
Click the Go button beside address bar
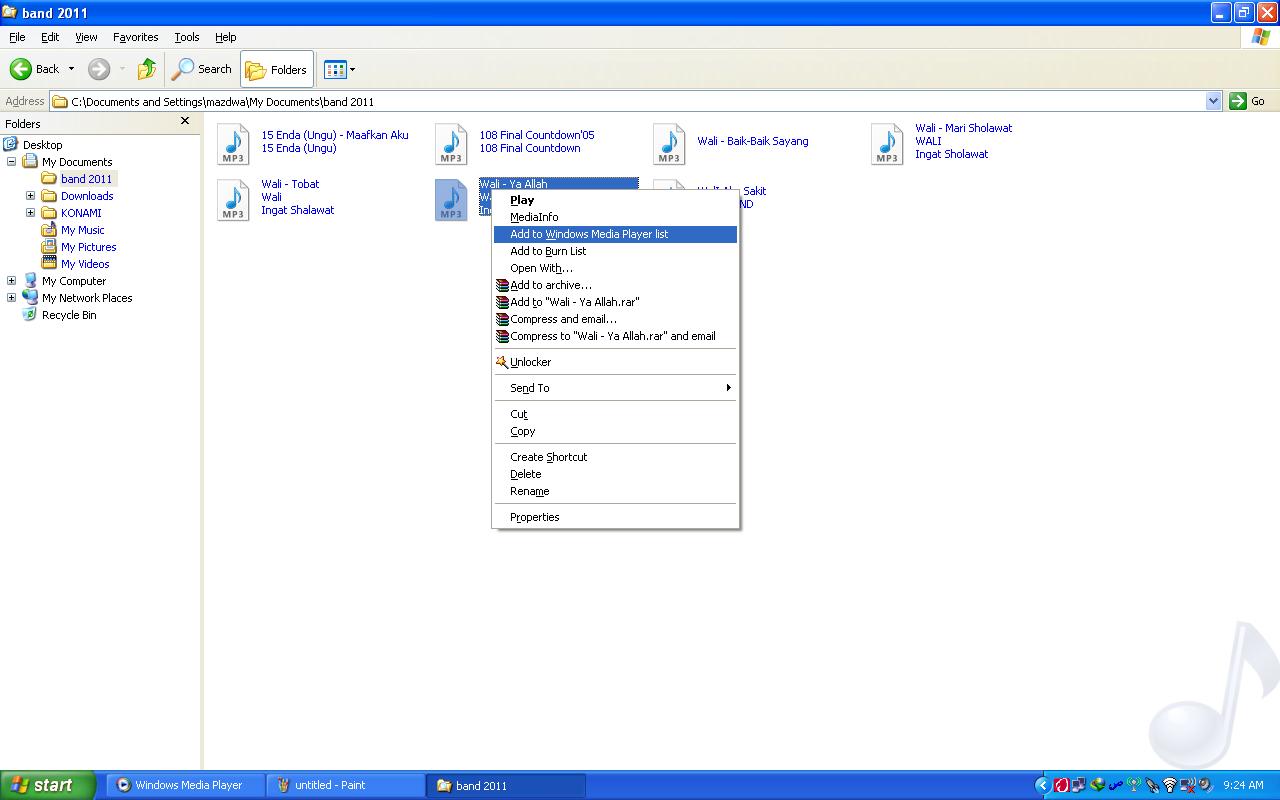(x=1248, y=101)
